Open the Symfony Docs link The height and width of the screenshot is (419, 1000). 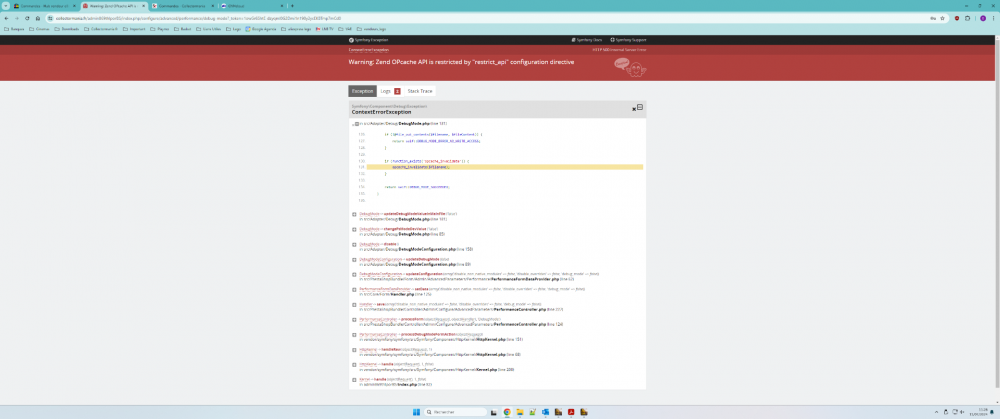point(587,40)
